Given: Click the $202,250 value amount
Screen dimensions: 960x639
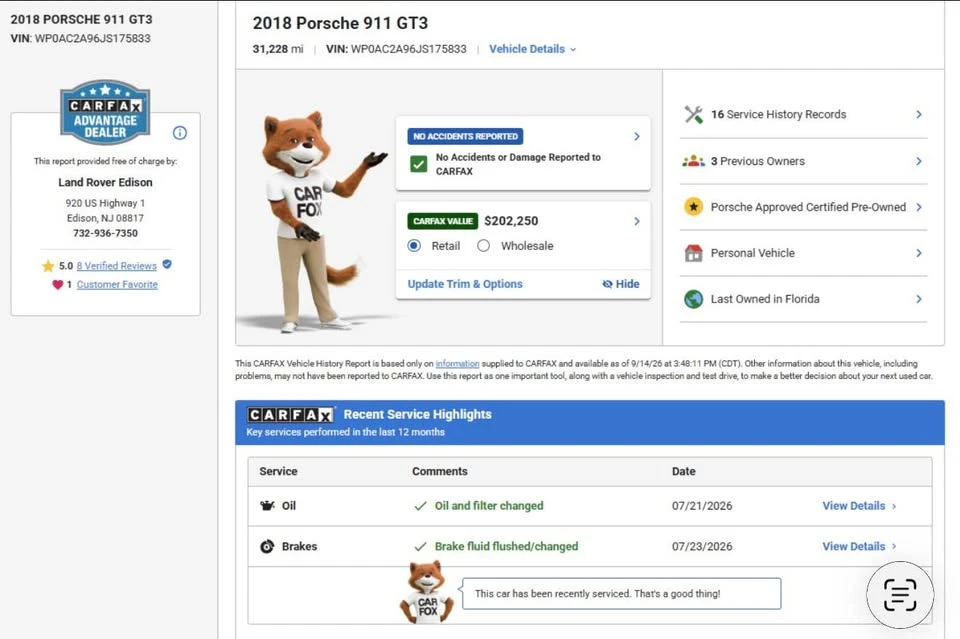Looking at the screenshot, I should (511, 221).
